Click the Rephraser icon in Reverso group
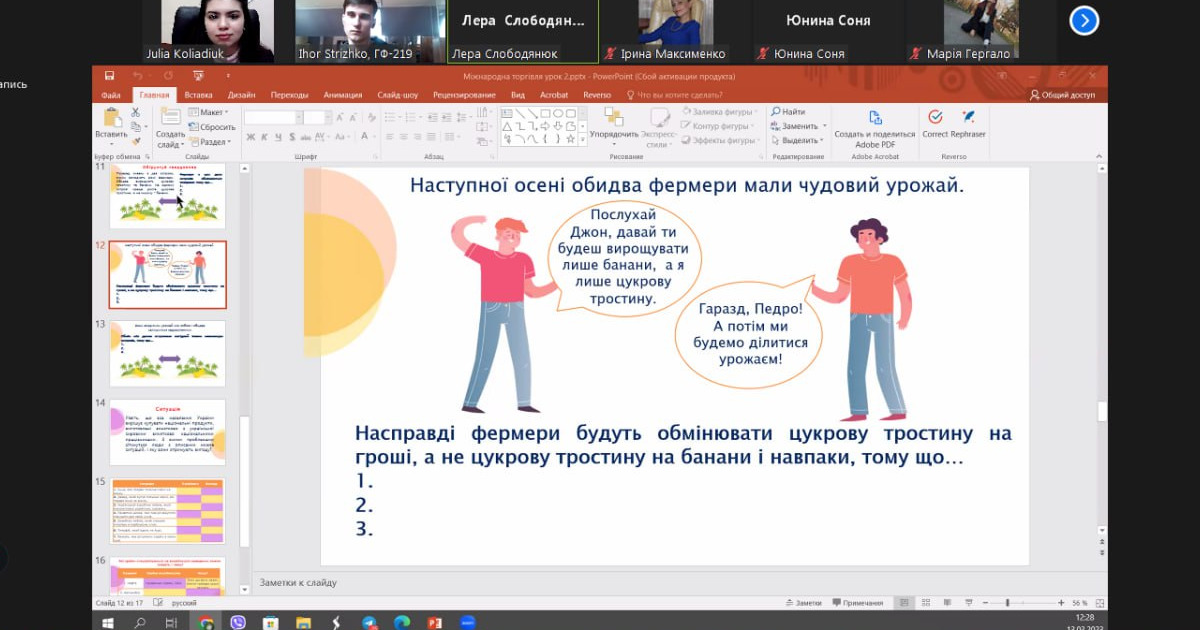The width and height of the screenshot is (1200, 630). pos(968,118)
